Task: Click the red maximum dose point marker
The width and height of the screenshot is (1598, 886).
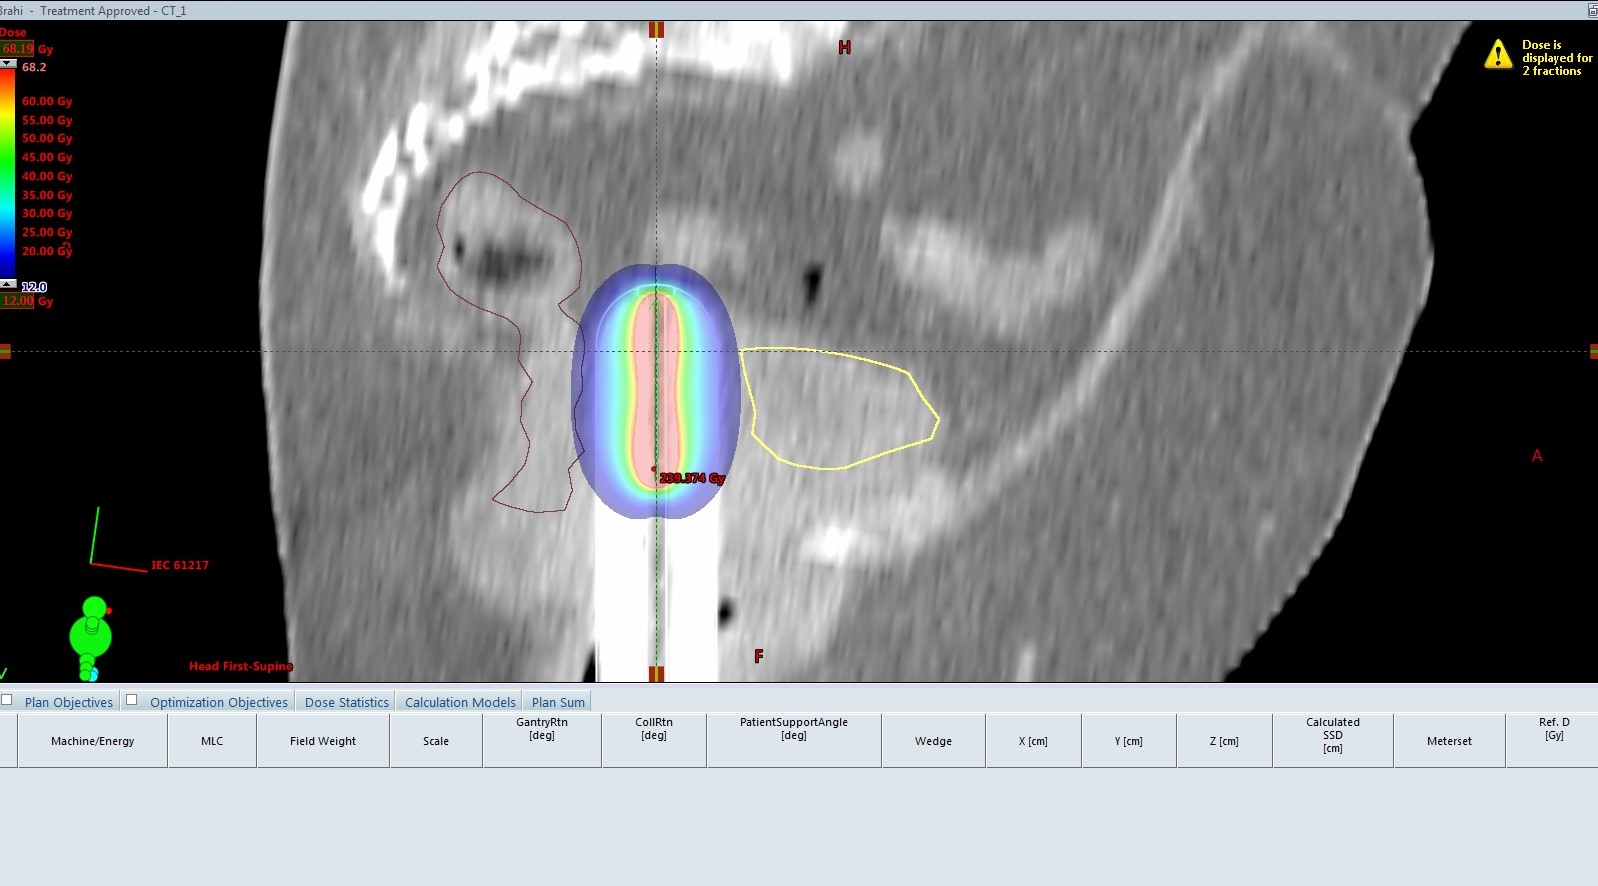Action: pyautogui.click(x=654, y=469)
